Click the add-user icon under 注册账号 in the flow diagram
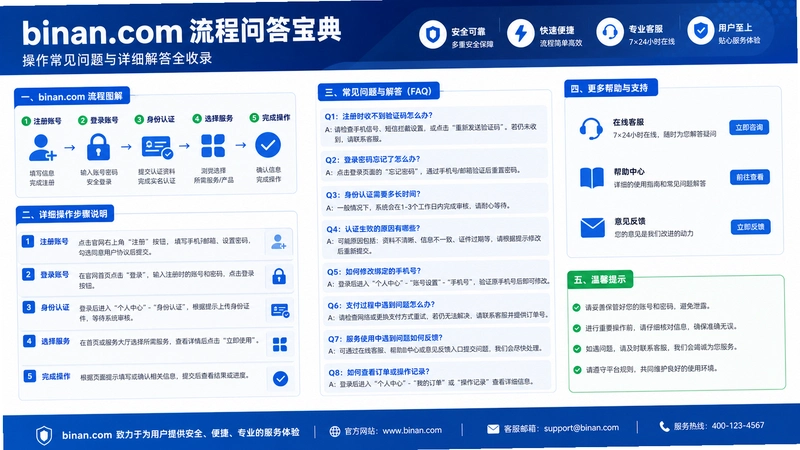This screenshot has width=800, height=450. (x=42, y=148)
